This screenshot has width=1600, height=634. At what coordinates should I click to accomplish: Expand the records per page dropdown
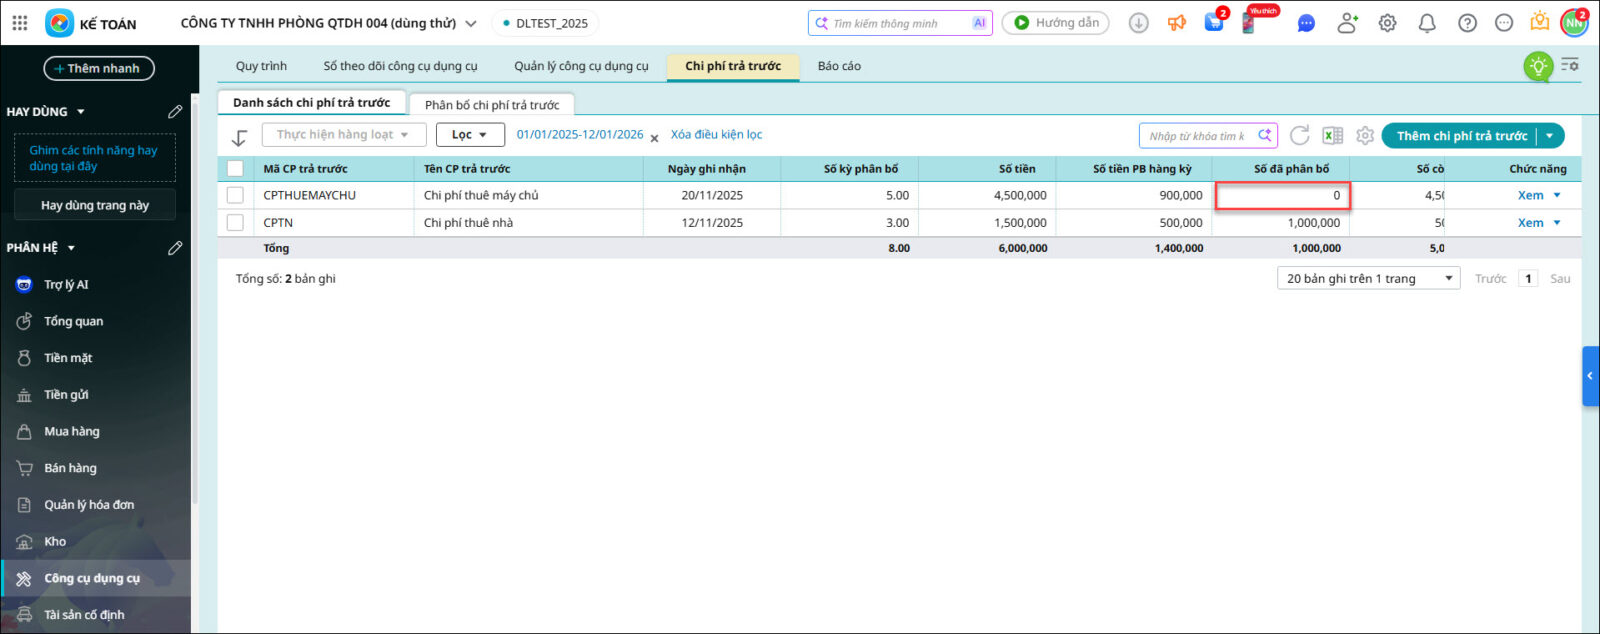click(1367, 278)
